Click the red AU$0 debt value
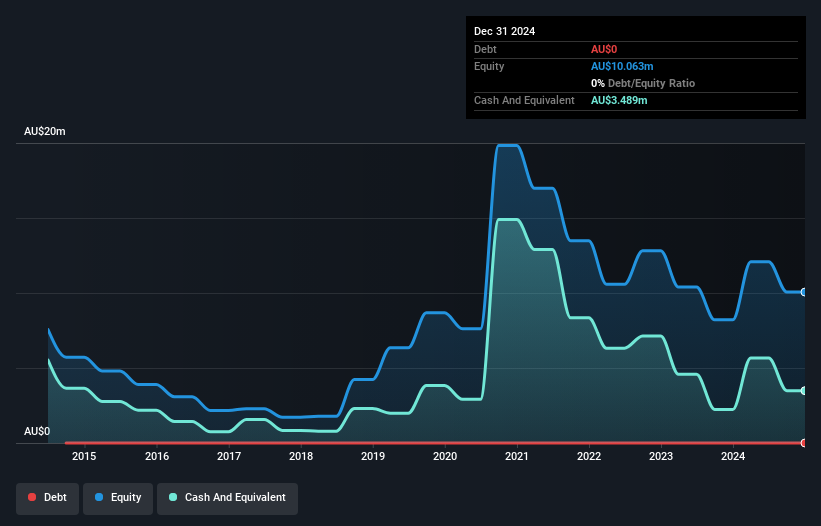The image size is (821, 526). (604, 49)
